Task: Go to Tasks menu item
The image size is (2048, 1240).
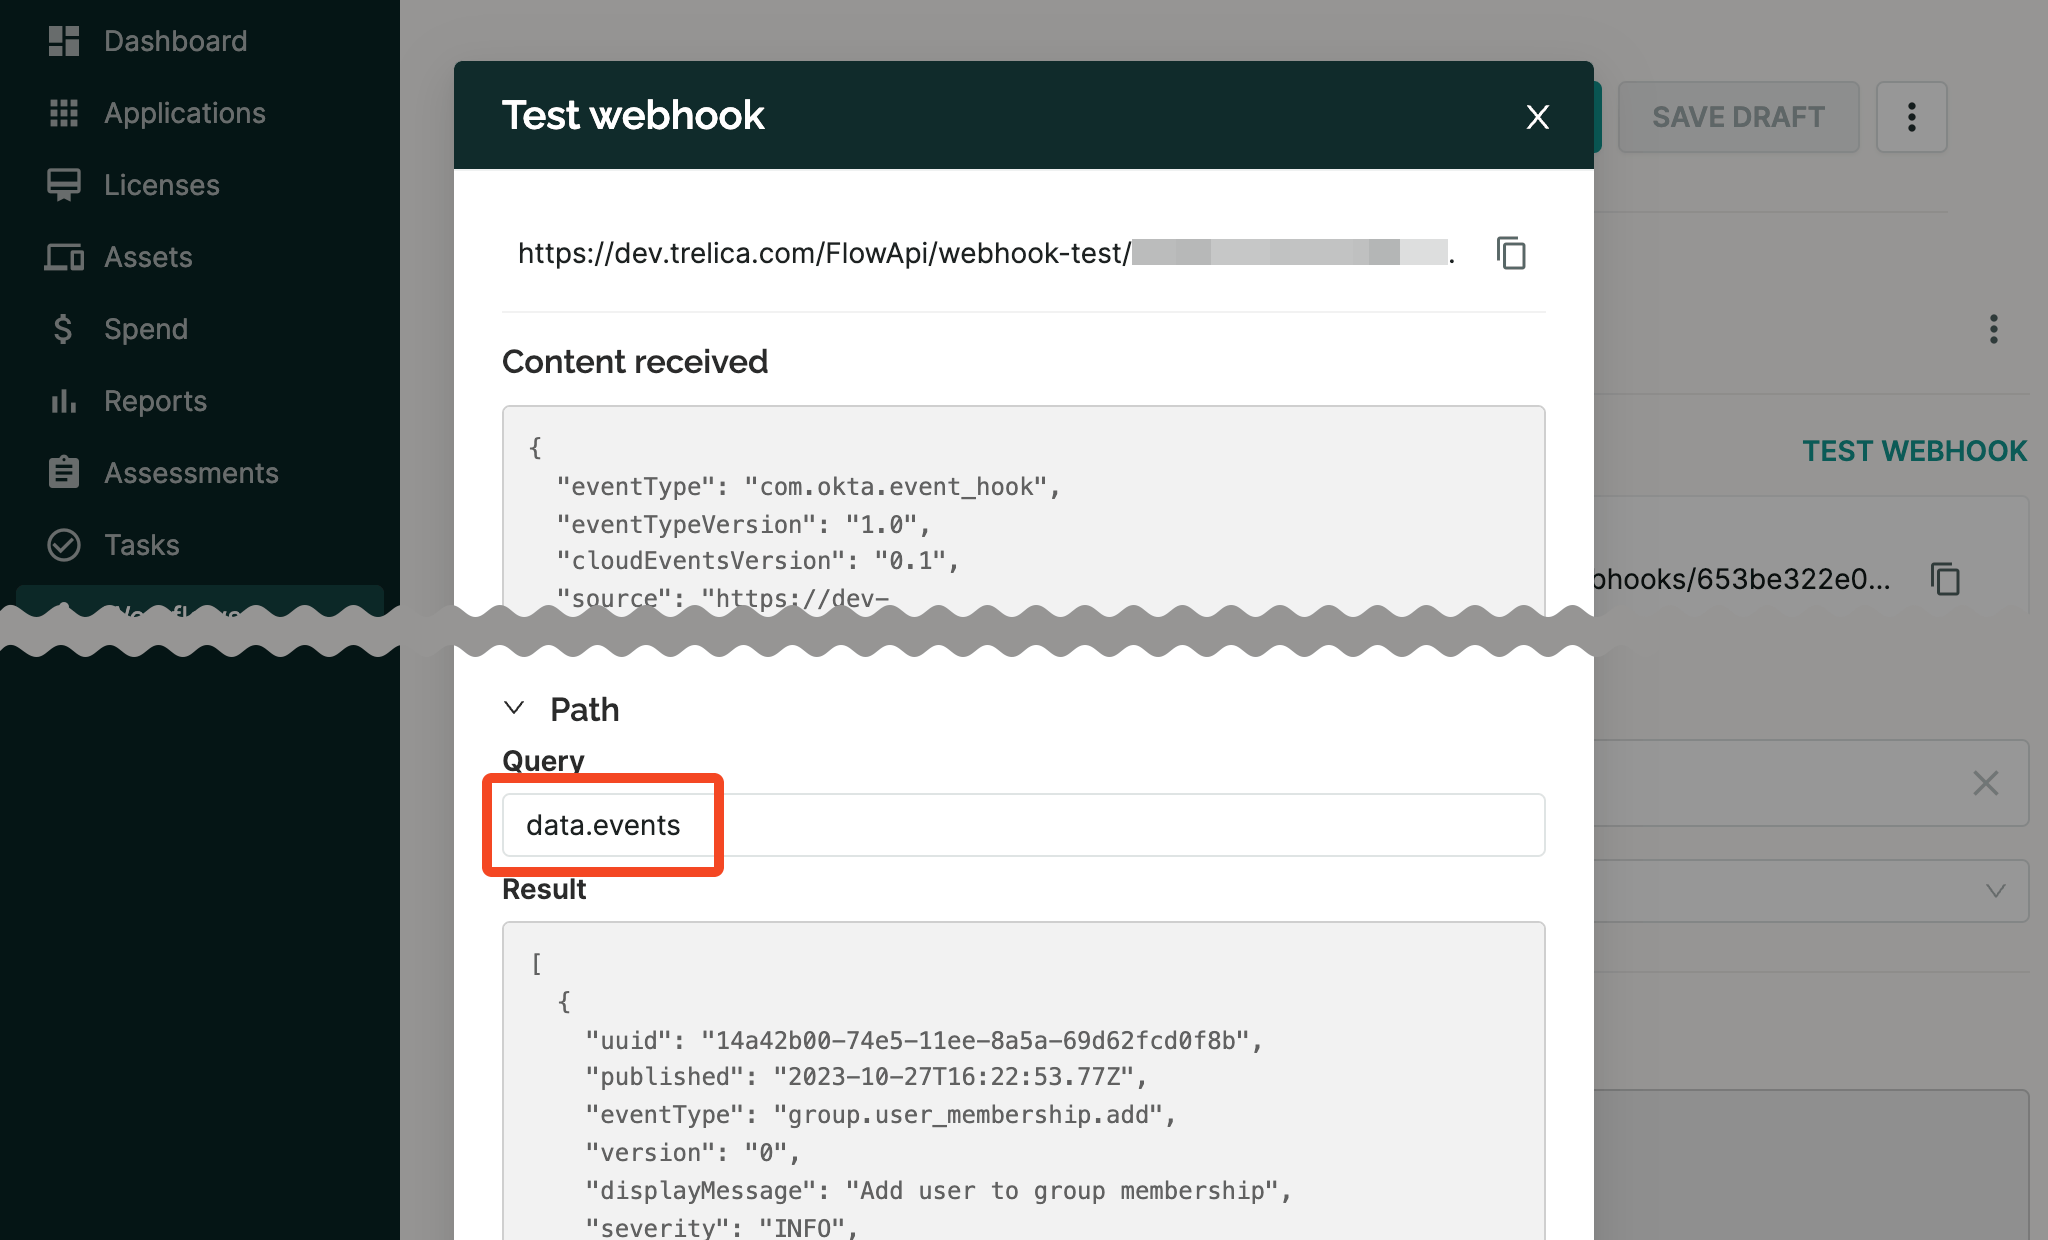Action: (142, 545)
